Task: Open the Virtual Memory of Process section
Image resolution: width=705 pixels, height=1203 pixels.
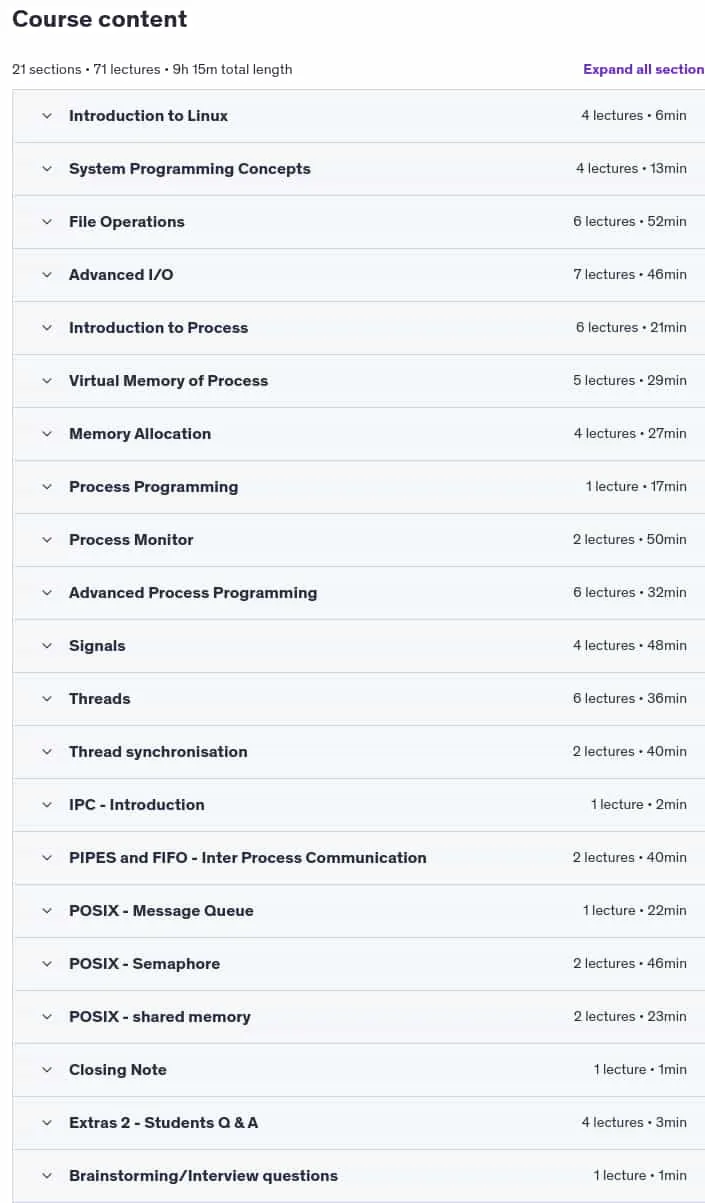Action: (x=168, y=381)
